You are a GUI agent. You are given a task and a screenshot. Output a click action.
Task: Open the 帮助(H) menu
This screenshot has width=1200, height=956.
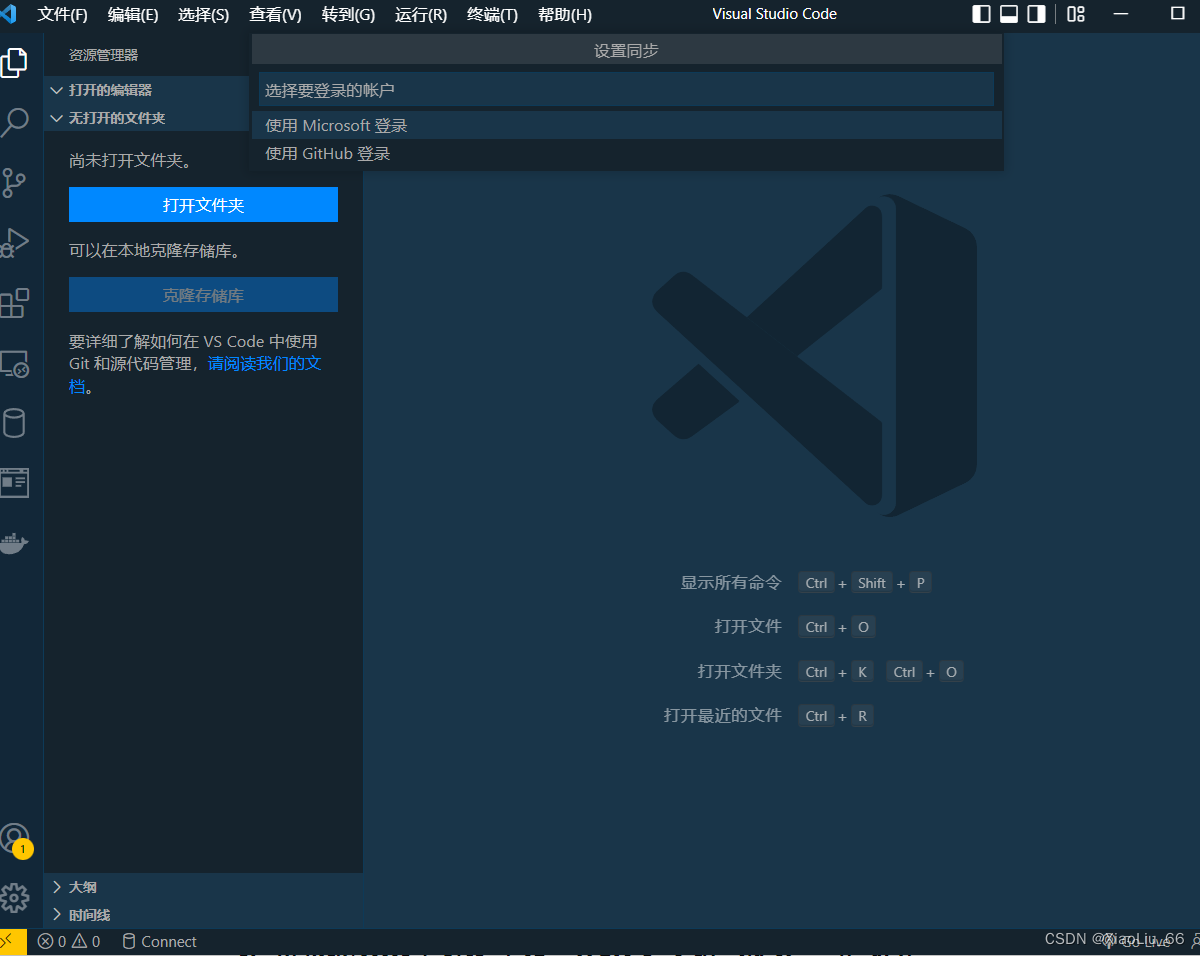pyautogui.click(x=565, y=14)
